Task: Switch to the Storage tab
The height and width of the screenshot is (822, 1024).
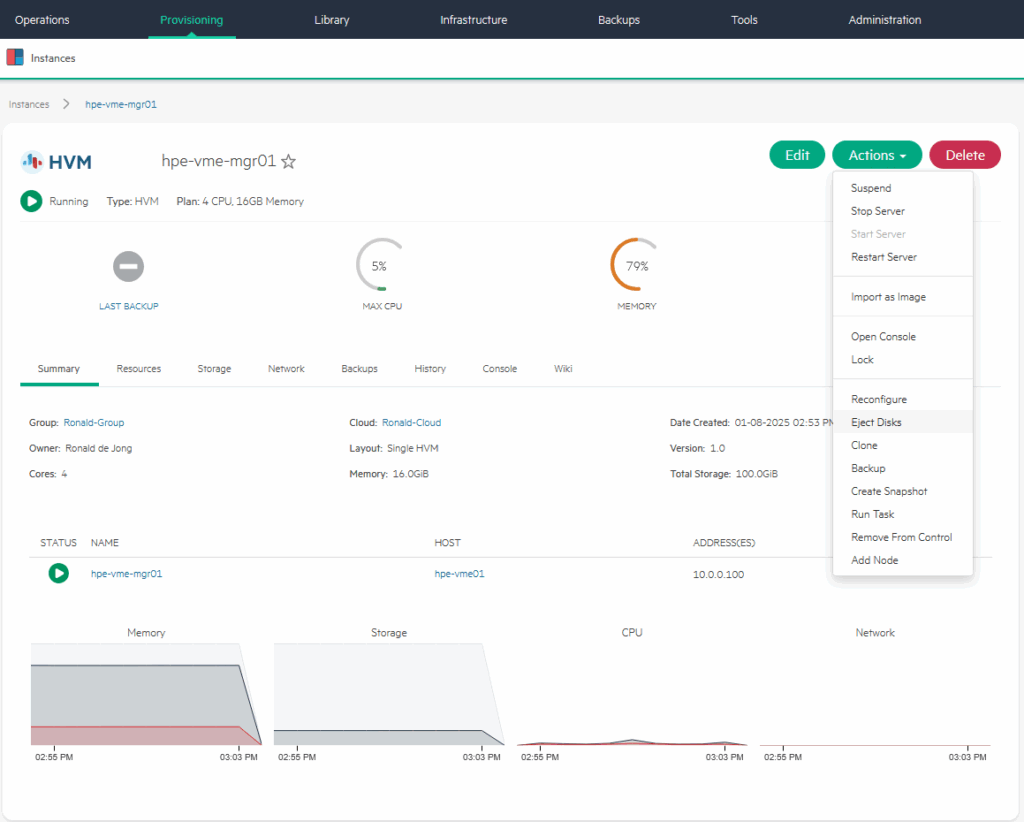Action: tap(214, 369)
